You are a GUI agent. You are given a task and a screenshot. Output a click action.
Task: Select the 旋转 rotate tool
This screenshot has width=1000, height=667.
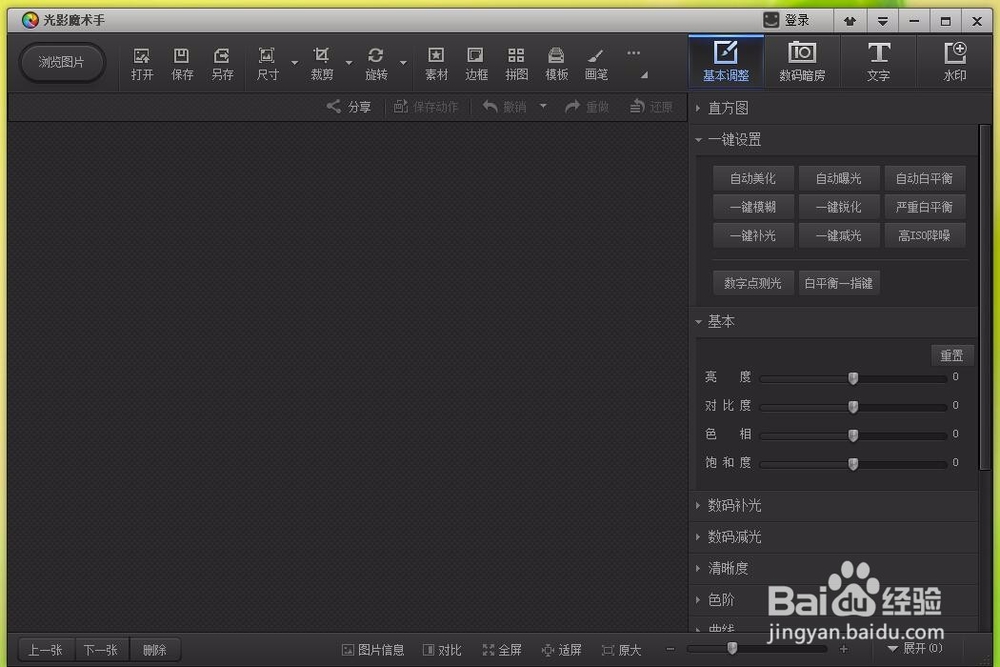click(x=376, y=64)
